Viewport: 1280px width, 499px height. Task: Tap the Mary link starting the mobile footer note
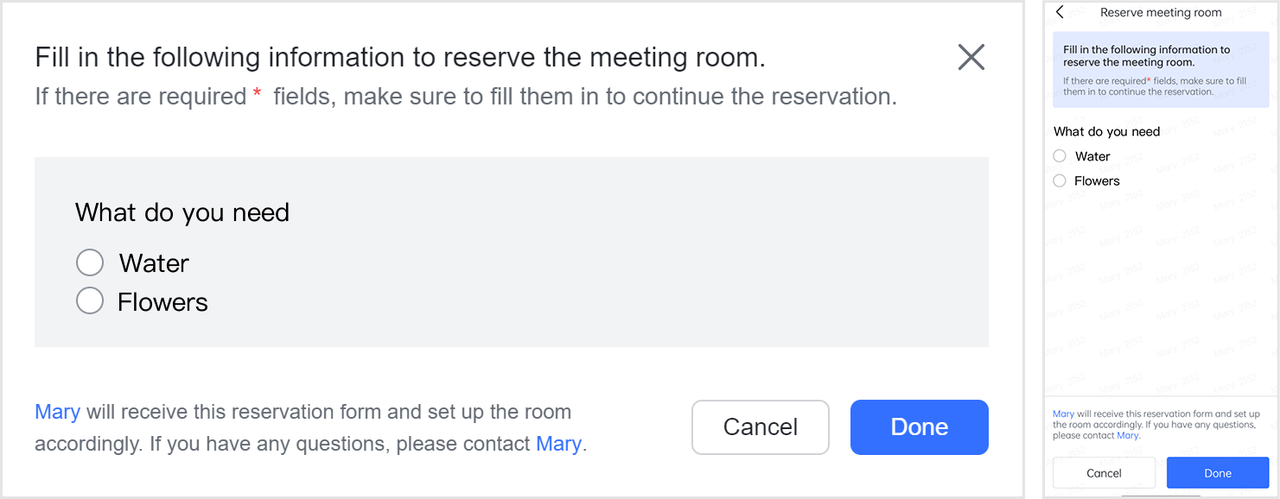point(1063,414)
